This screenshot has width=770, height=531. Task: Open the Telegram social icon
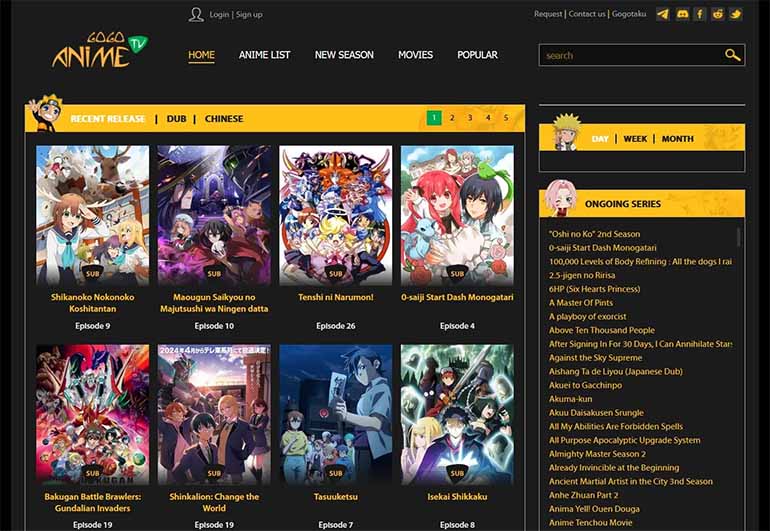tap(663, 14)
